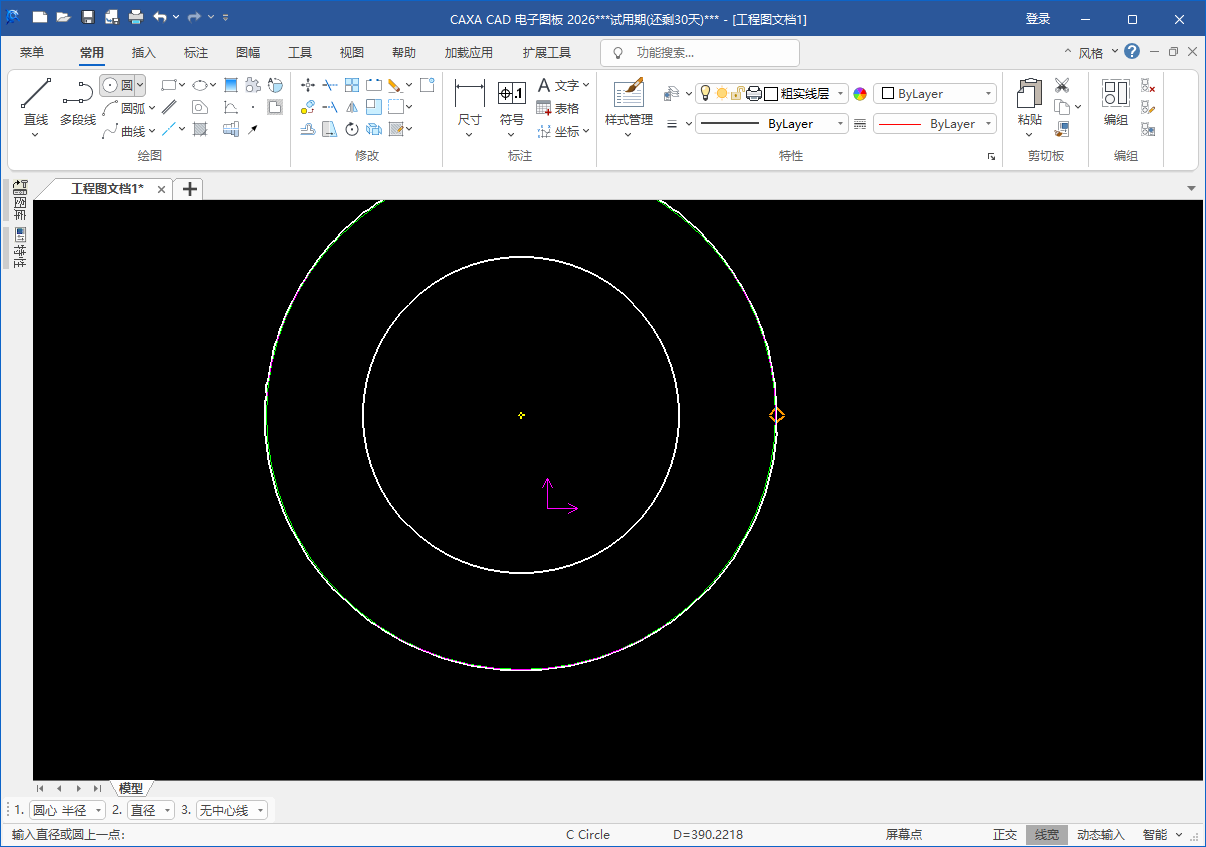Switch to the 视图 ribbon tab
The height and width of the screenshot is (847, 1206).
(x=352, y=53)
